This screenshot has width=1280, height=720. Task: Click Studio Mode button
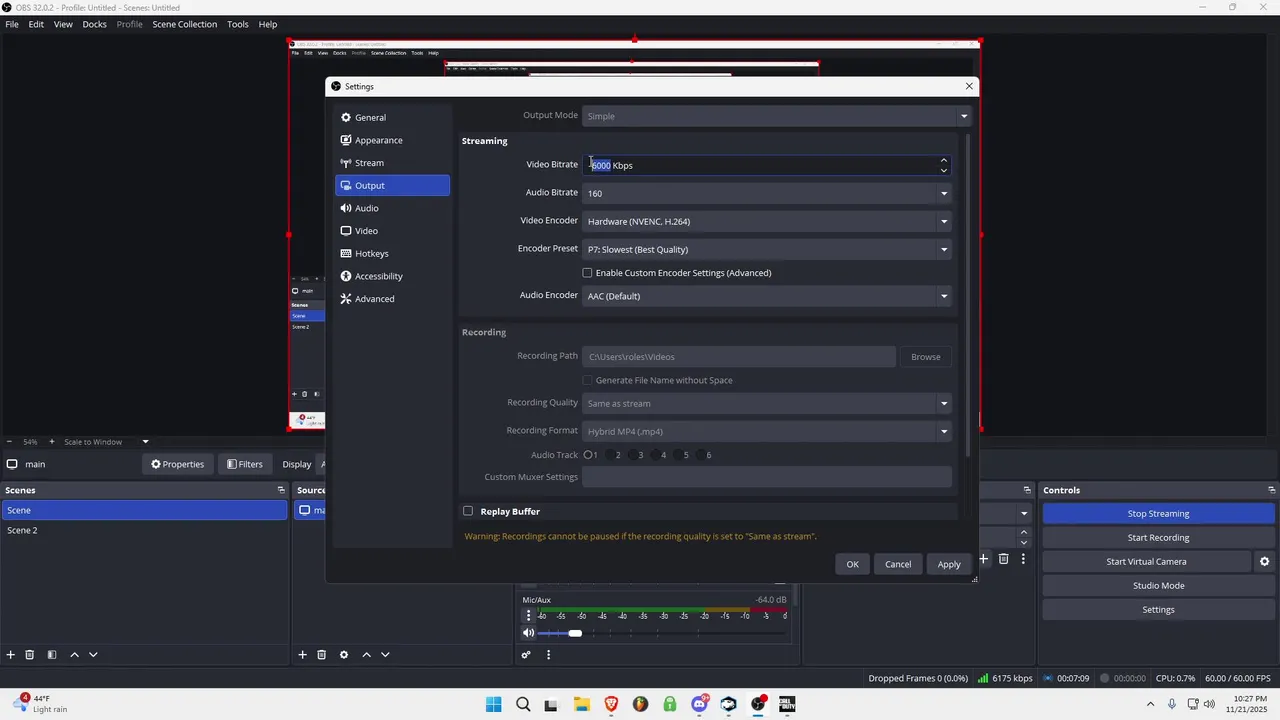click(1158, 585)
